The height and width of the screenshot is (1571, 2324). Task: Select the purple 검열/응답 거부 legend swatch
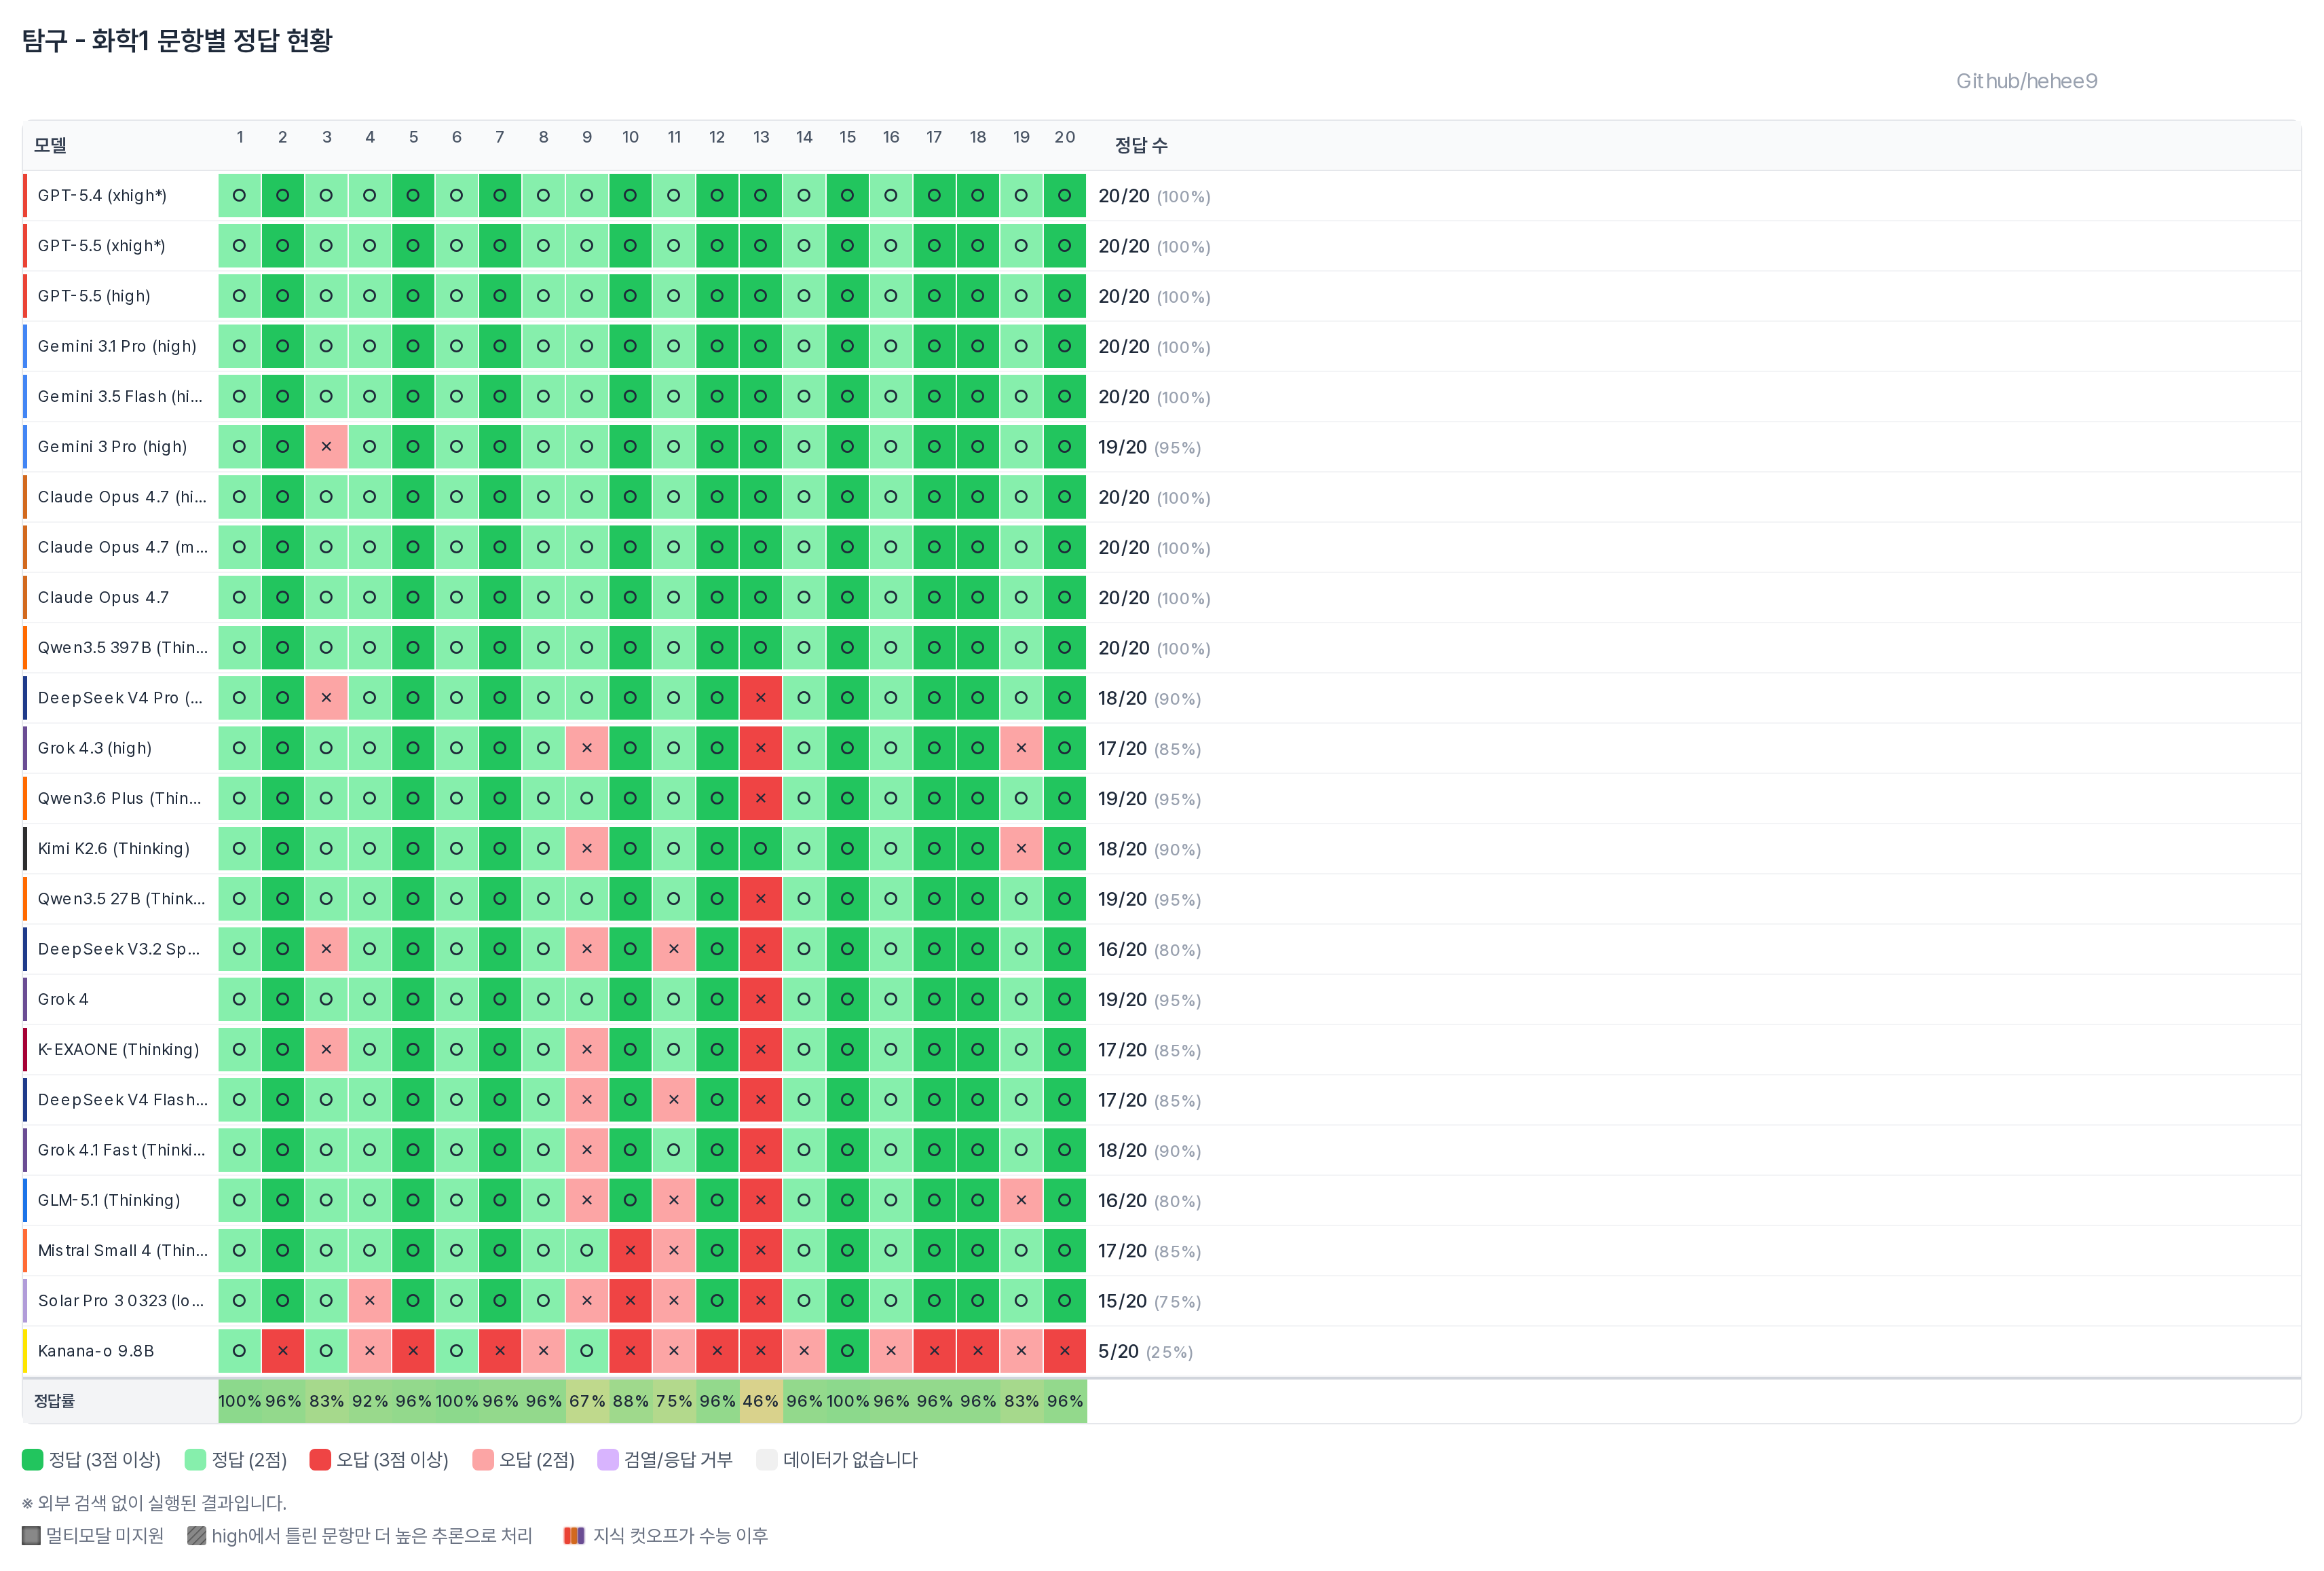608,1460
